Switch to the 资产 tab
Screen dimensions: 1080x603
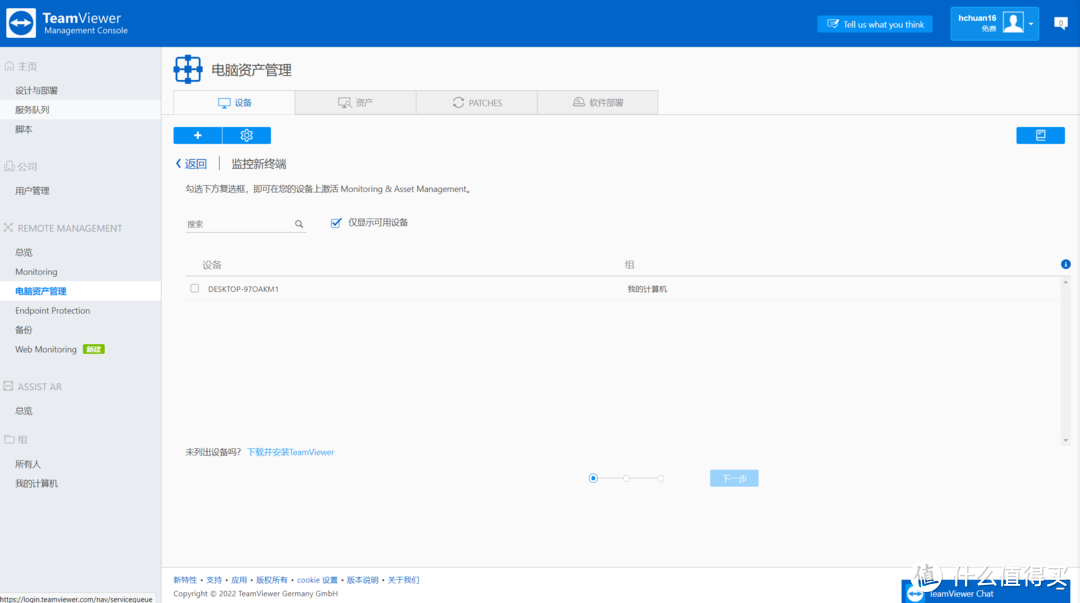355,103
